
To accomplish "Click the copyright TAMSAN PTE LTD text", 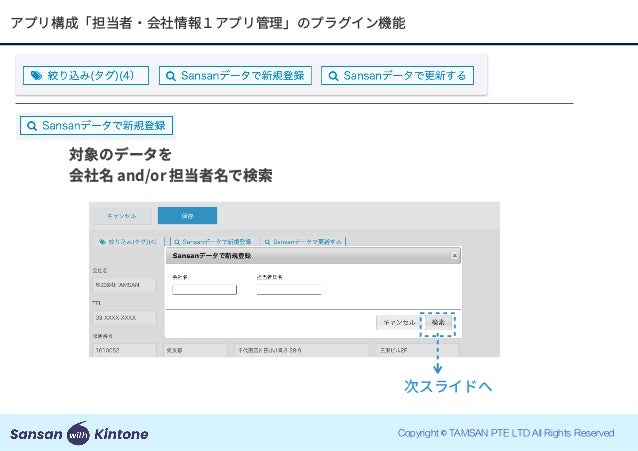I will (x=506, y=433).
